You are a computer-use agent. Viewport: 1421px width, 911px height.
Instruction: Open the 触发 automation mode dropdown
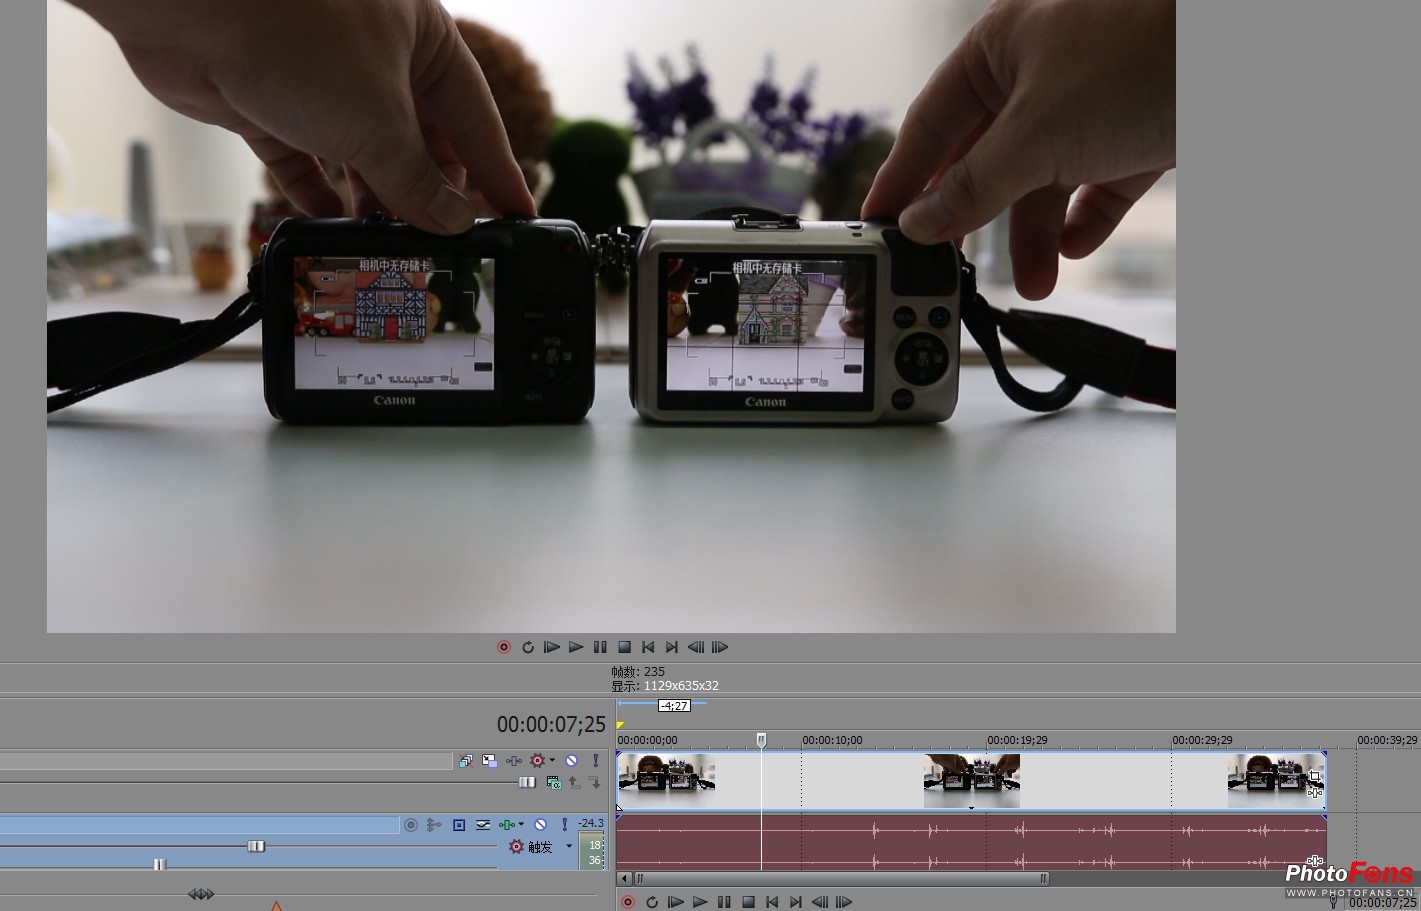569,846
